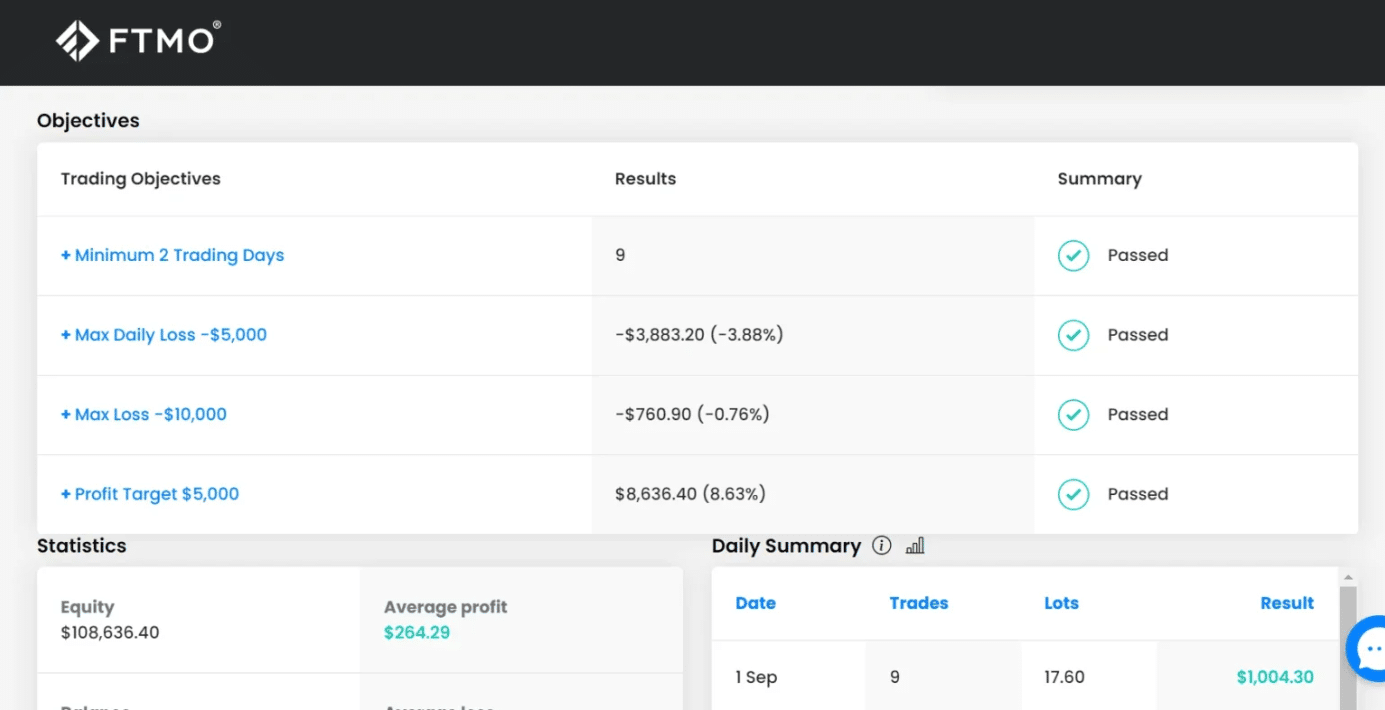Sort Daily Summary by Lots column

1061,603
